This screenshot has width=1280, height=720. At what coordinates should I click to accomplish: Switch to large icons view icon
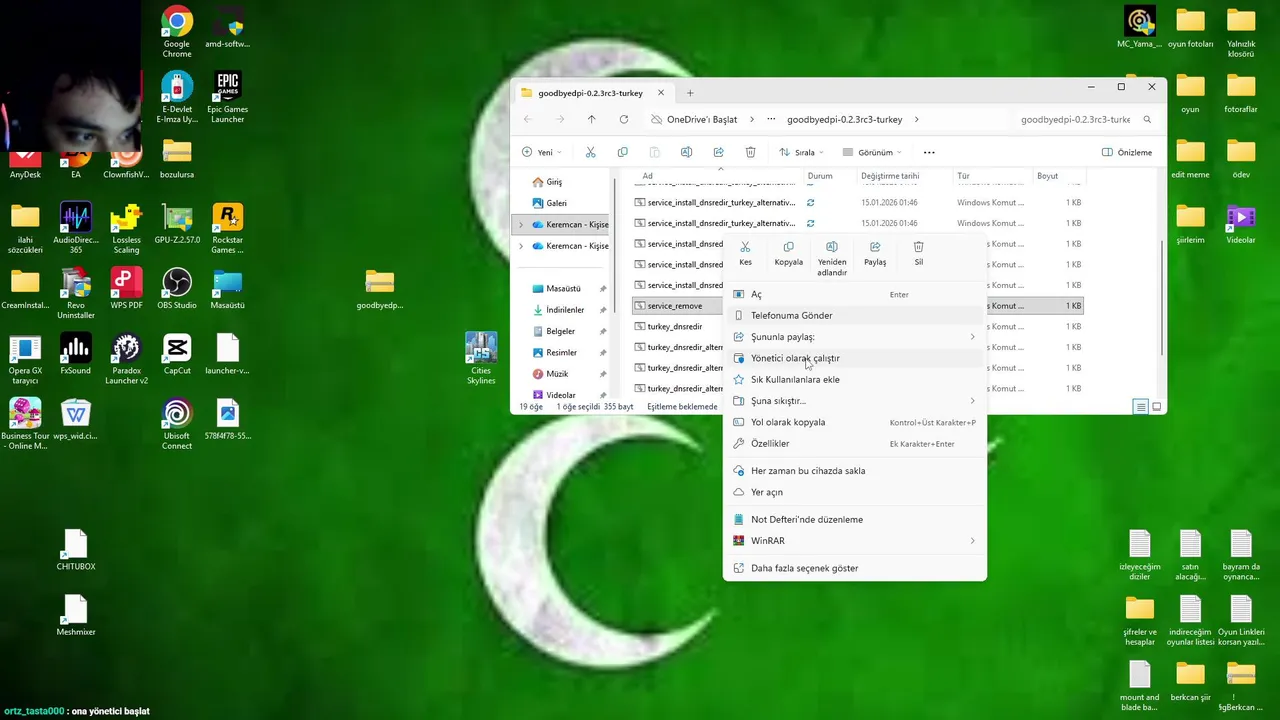(1157, 406)
